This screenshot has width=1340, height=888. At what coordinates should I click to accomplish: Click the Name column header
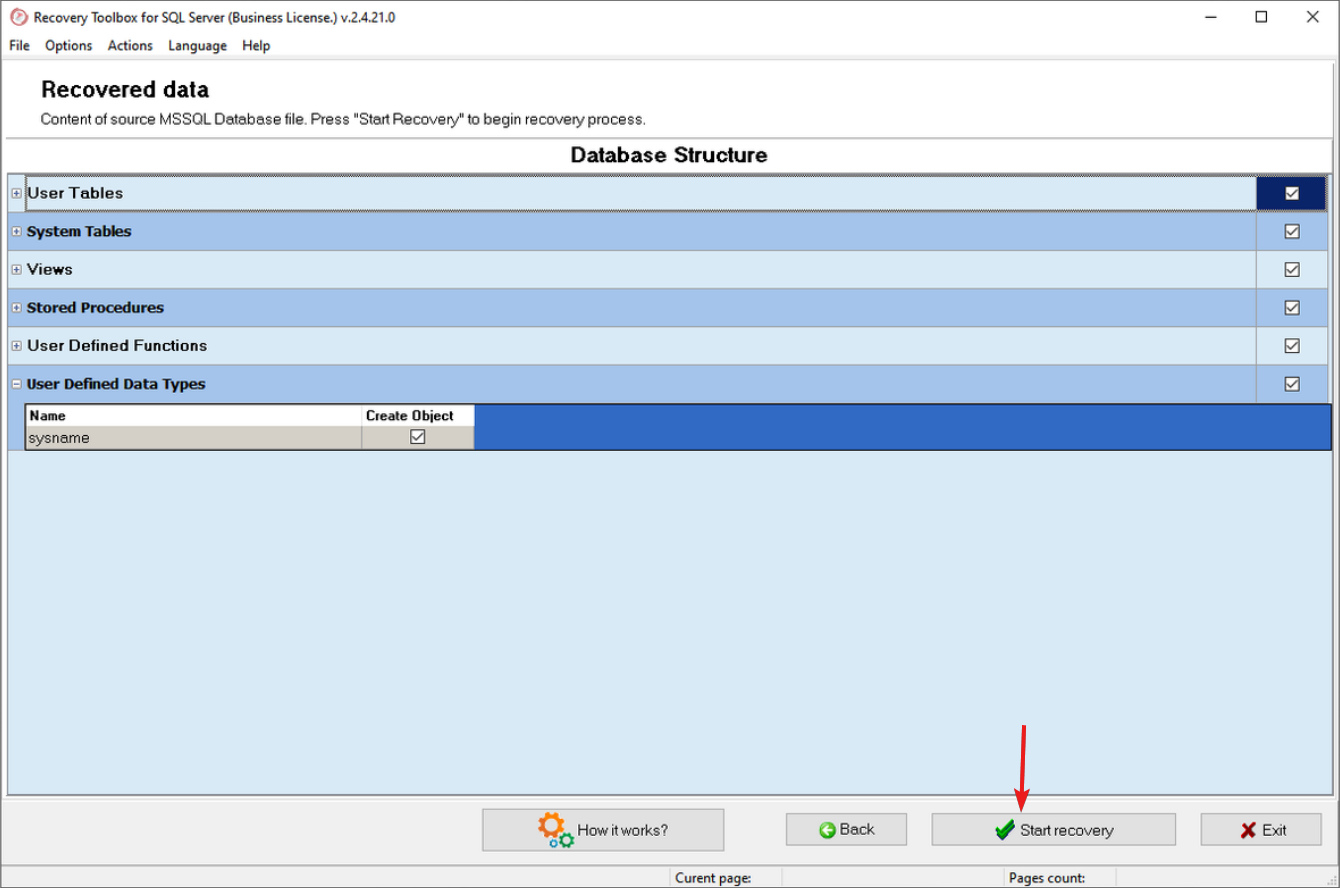tap(194, 415)
